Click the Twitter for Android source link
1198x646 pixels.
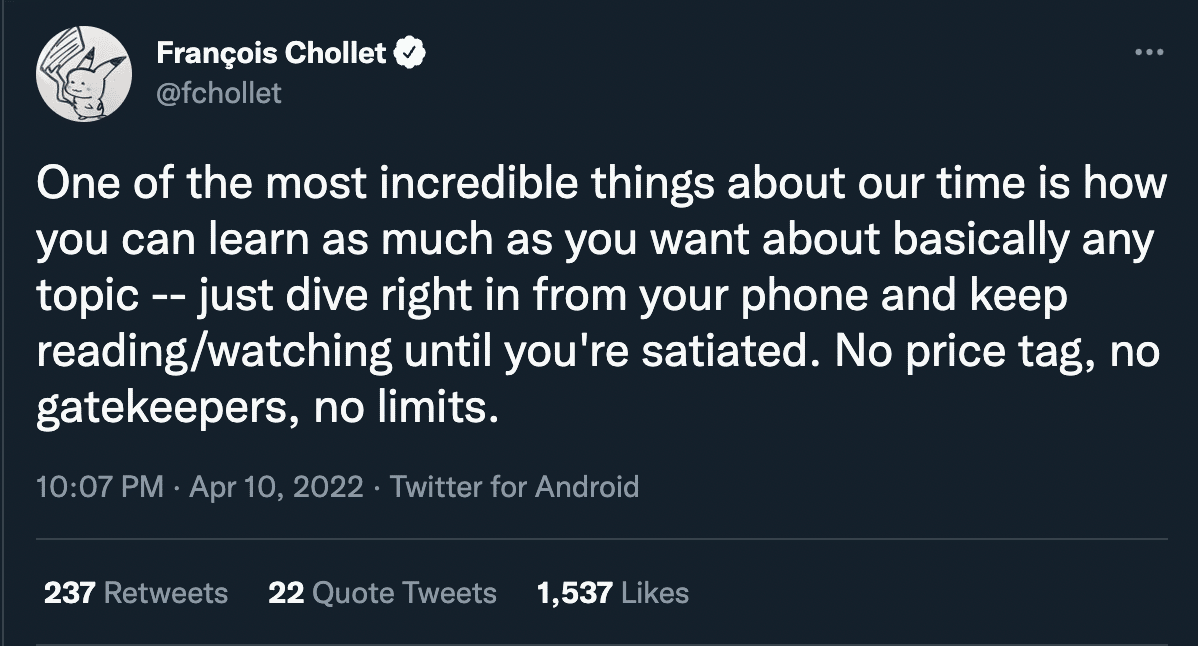[514, 486]
